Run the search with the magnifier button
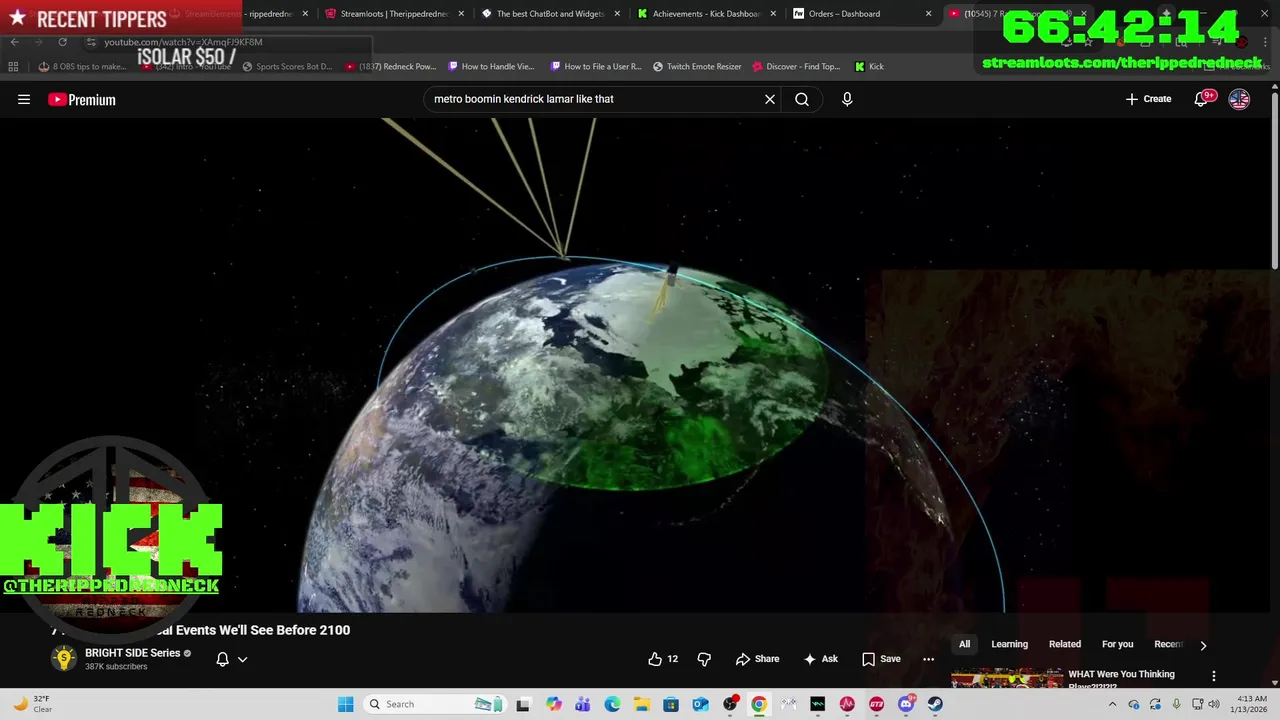The image size is (1280, 720). (x=802, y=99)
